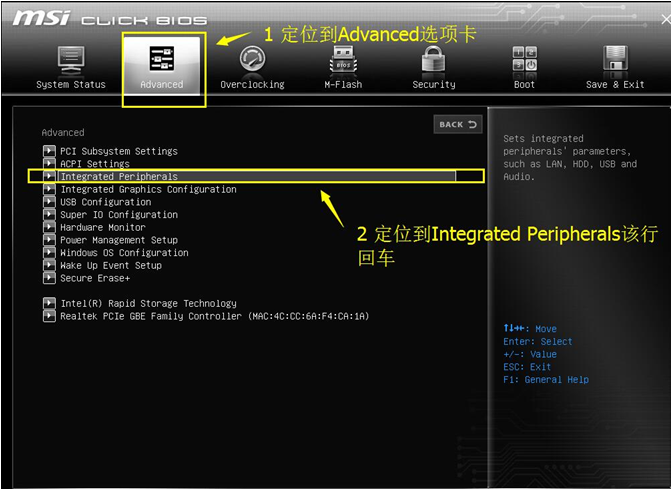Switch to the System Status tab label
This screenshot has height=490, width=672.
coord(71,84)
